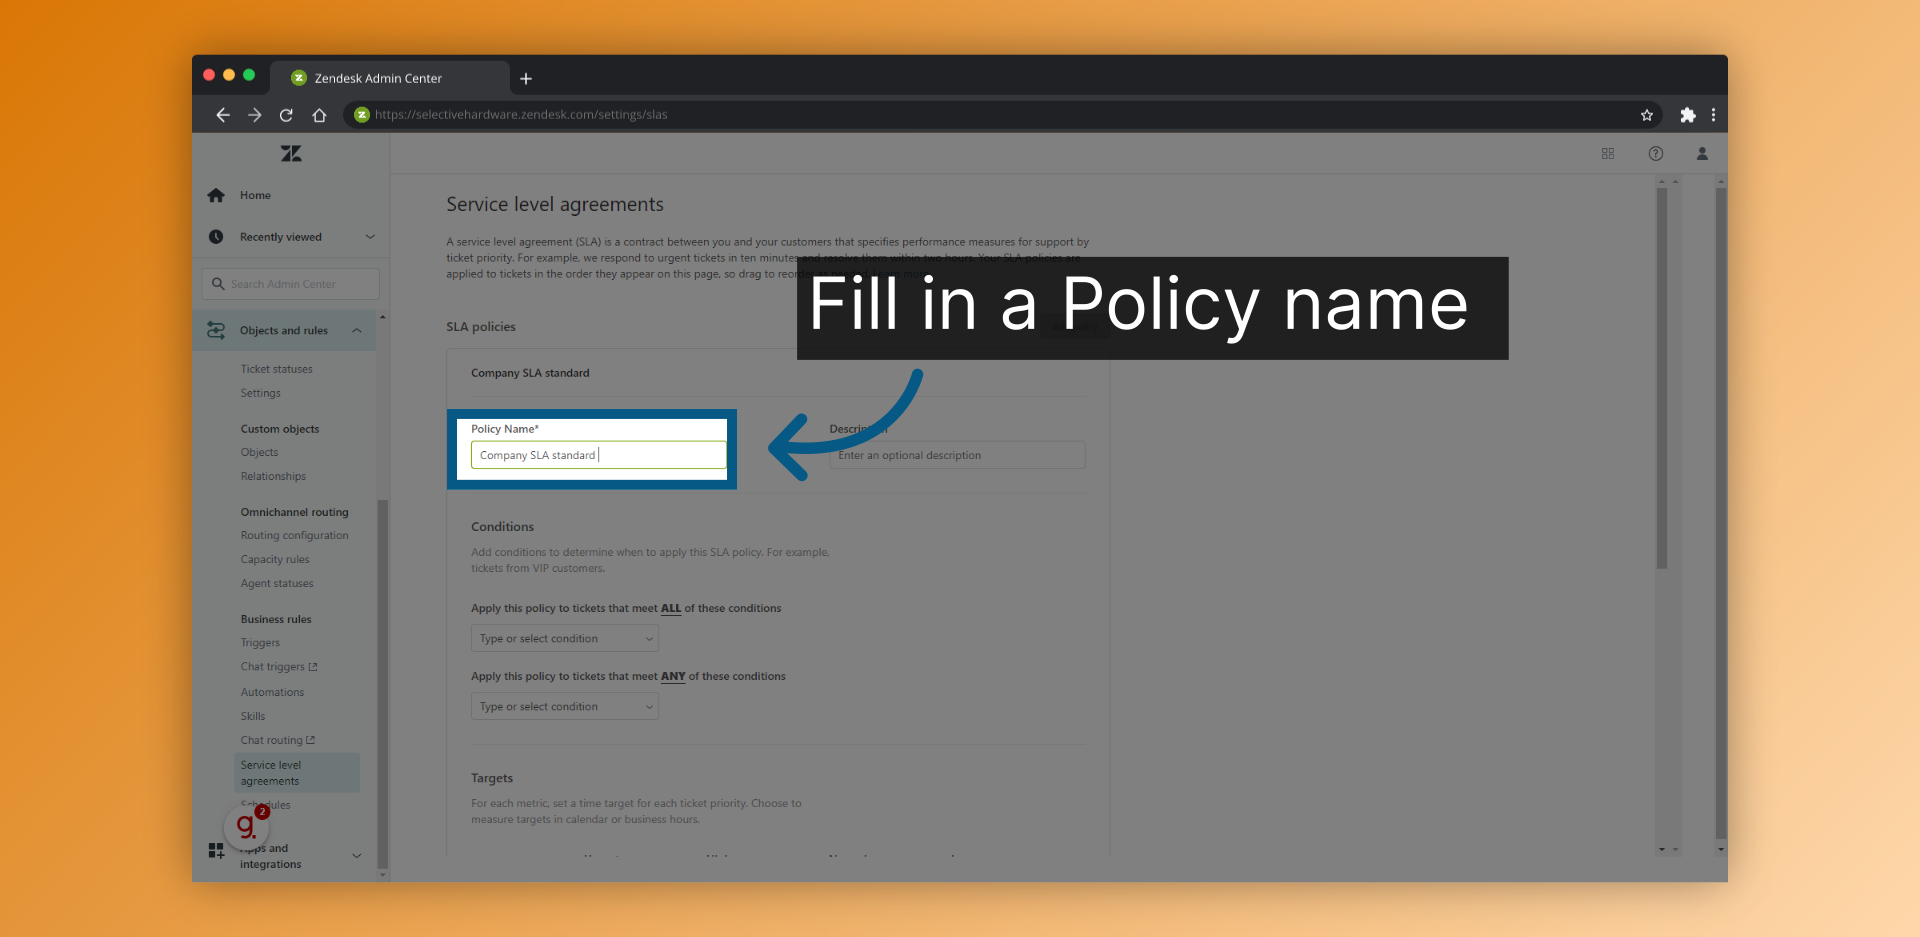Click the Policy Name input field
1920x937 pixels.
pos(598,455)
